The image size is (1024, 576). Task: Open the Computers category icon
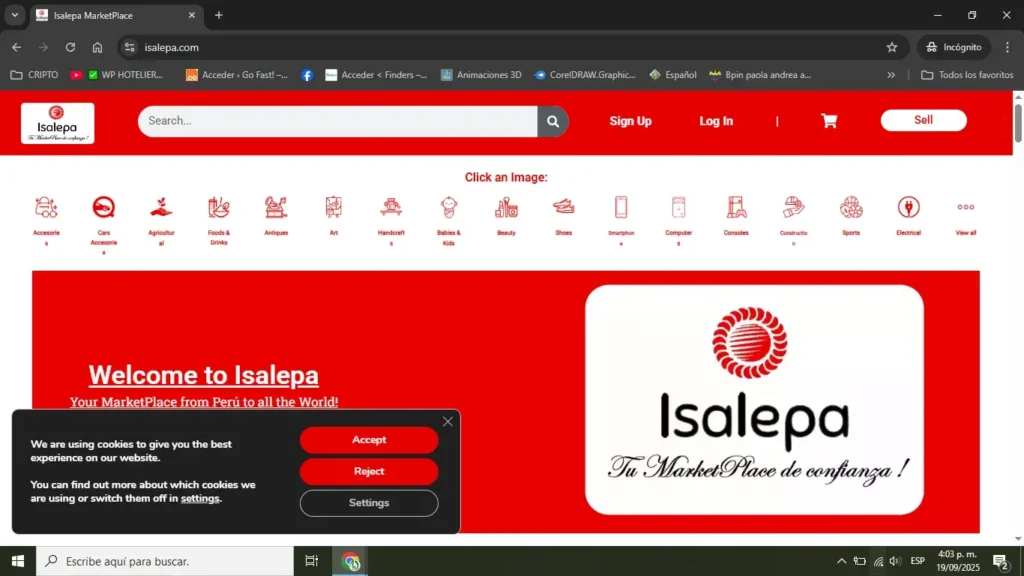679,208
